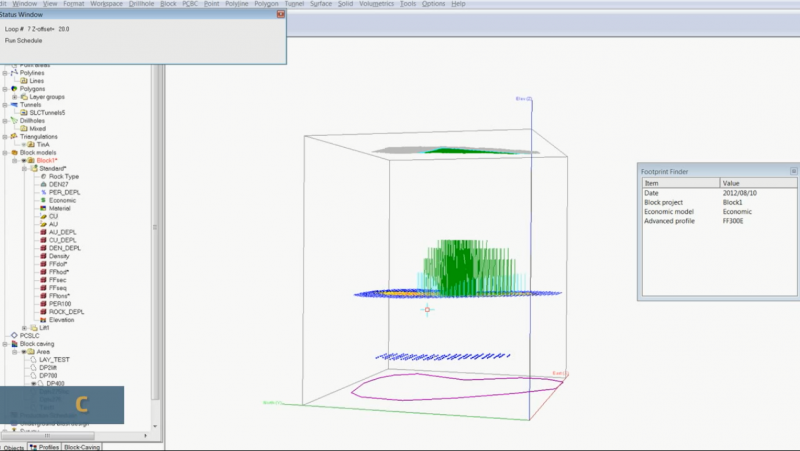Click the PER_DEPL percent icon
800x451 pixels.
pos(42,192)
